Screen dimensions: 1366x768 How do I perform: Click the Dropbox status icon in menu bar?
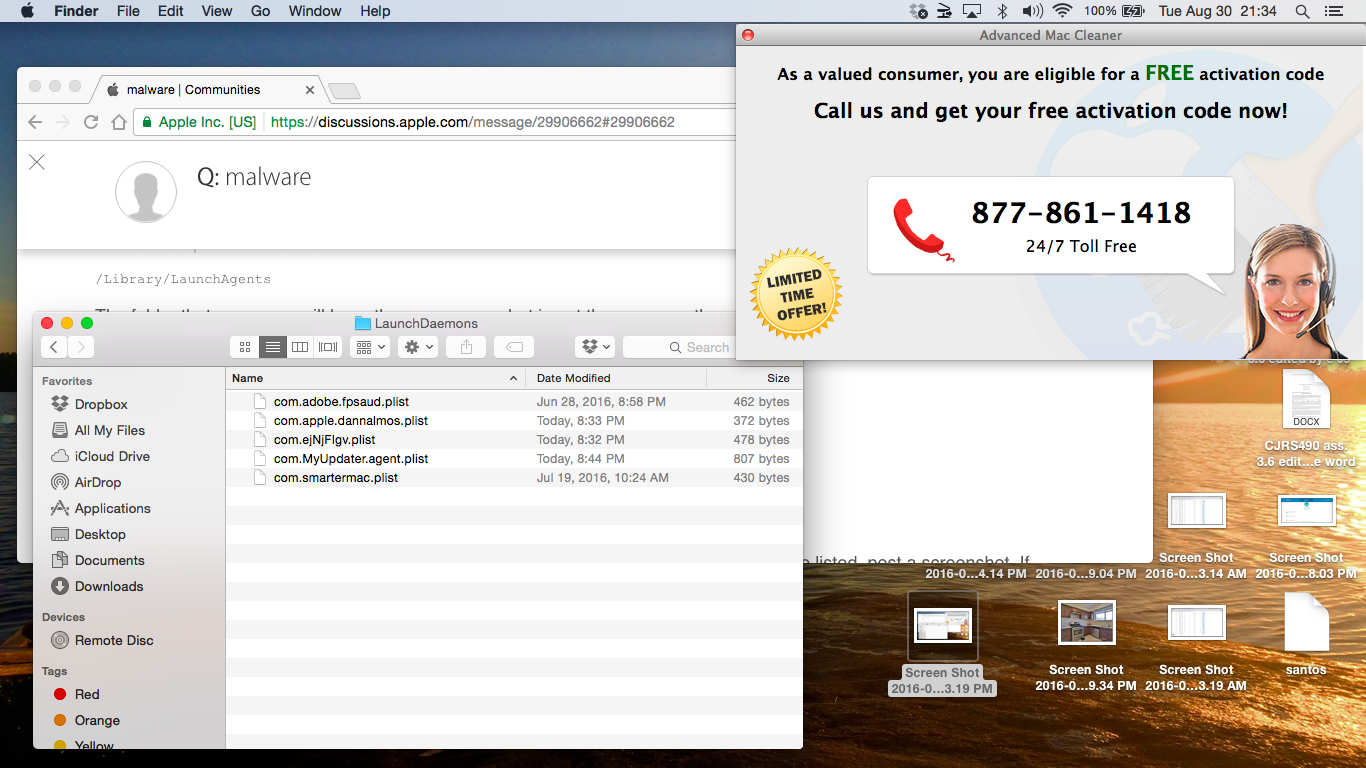(918, 11)
